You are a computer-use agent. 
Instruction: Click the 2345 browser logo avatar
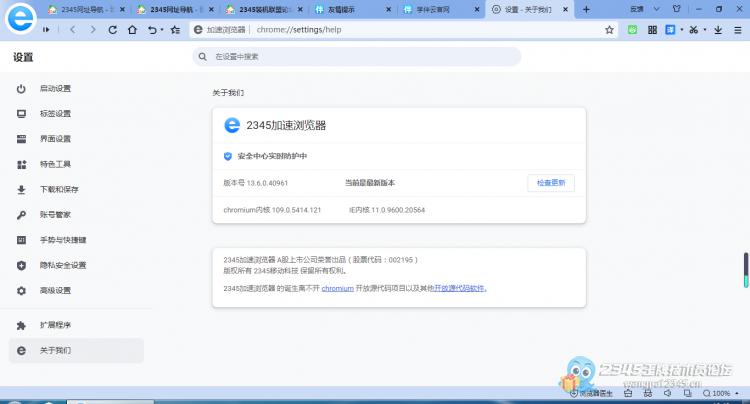(x=21, y=19)
